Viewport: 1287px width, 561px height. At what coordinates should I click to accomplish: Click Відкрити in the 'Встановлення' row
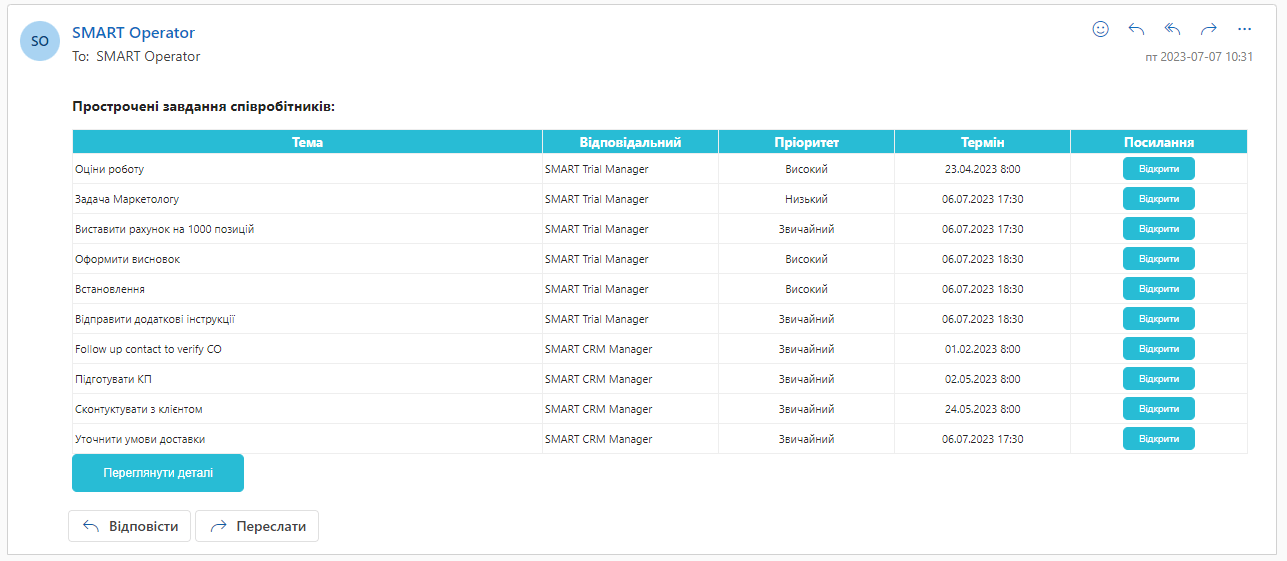[x=1158, y=289]
